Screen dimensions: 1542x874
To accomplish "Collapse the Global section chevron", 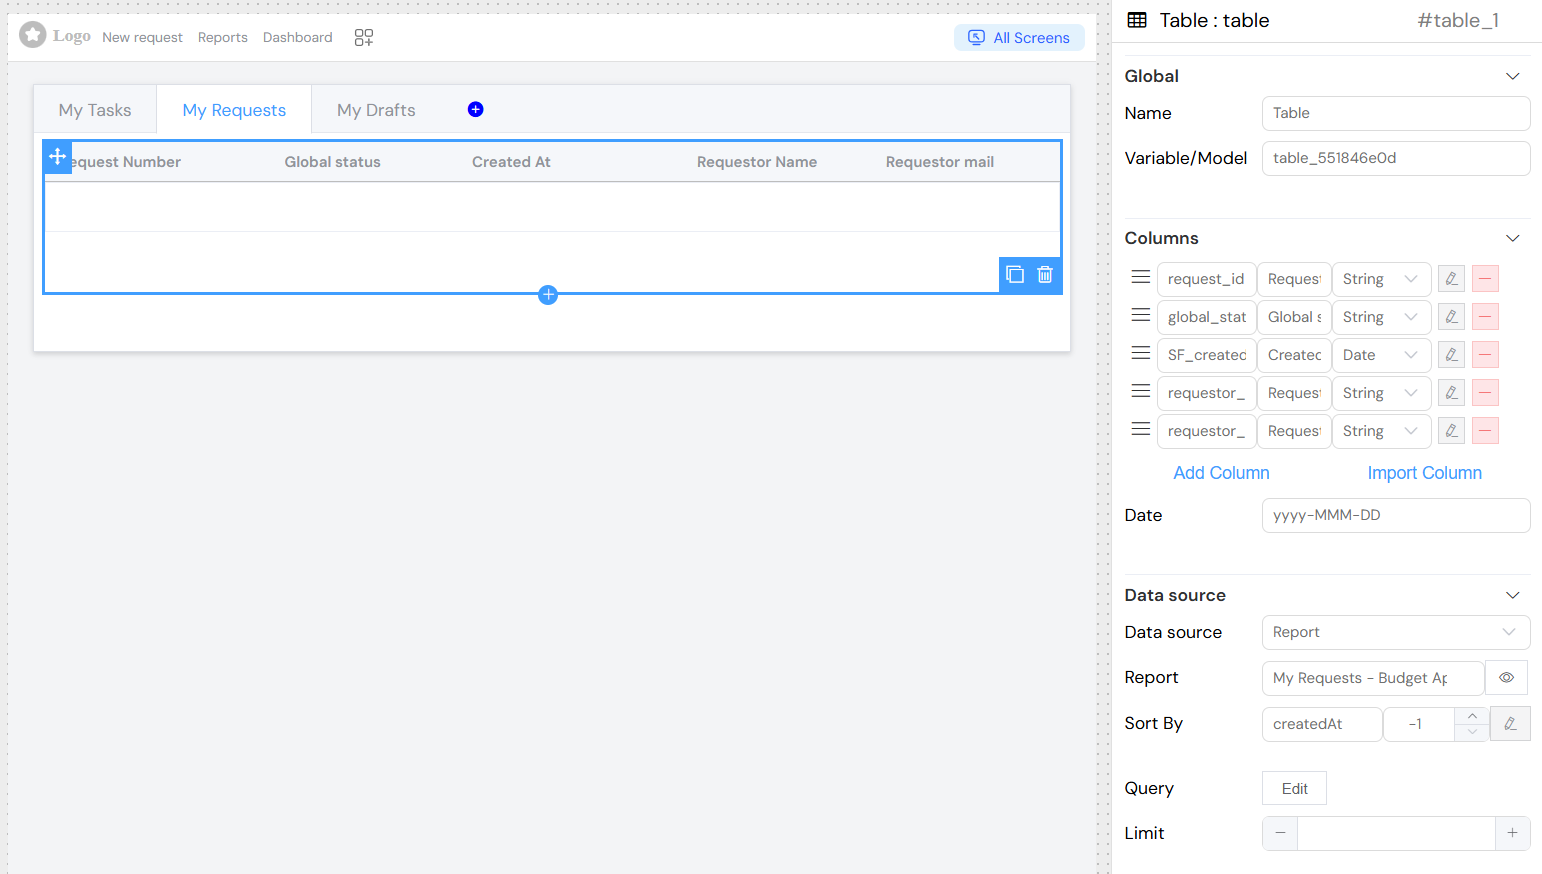I will pyautogui.click(x=1512, y=76).
